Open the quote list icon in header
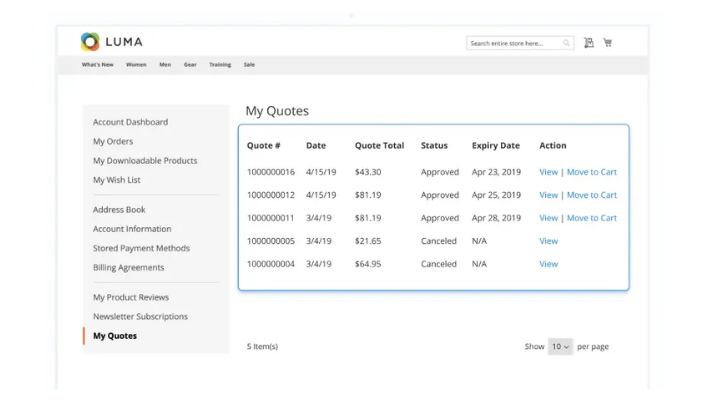 588,43
